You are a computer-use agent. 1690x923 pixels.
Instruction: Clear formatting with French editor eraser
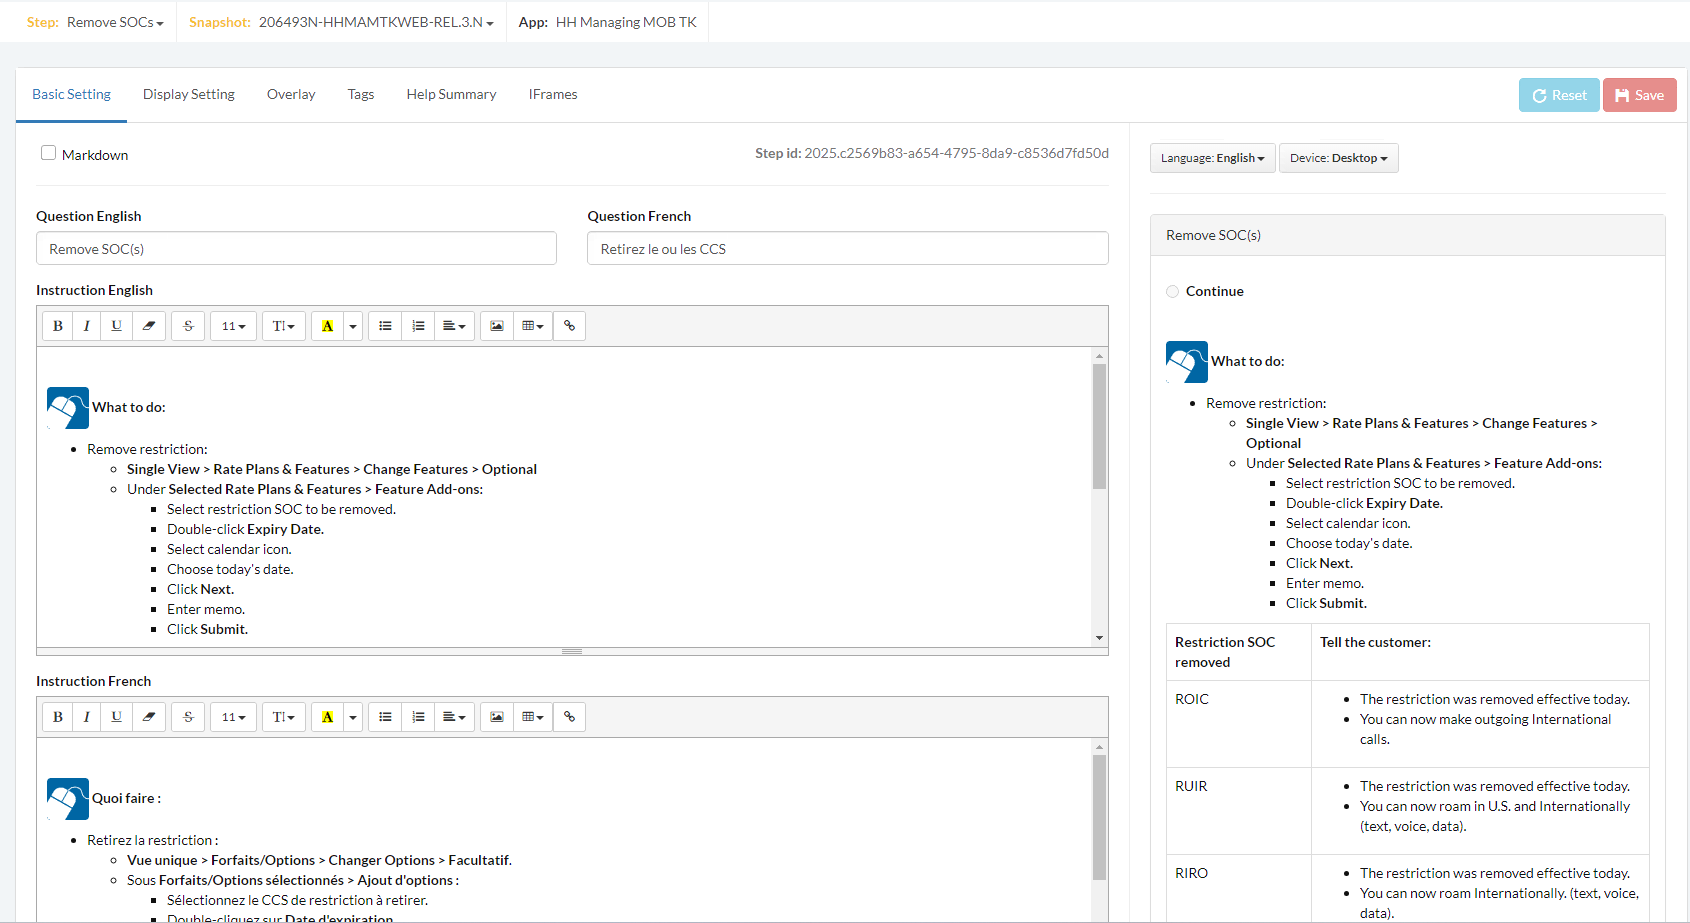pyautogui.click(x=149, y=717)
